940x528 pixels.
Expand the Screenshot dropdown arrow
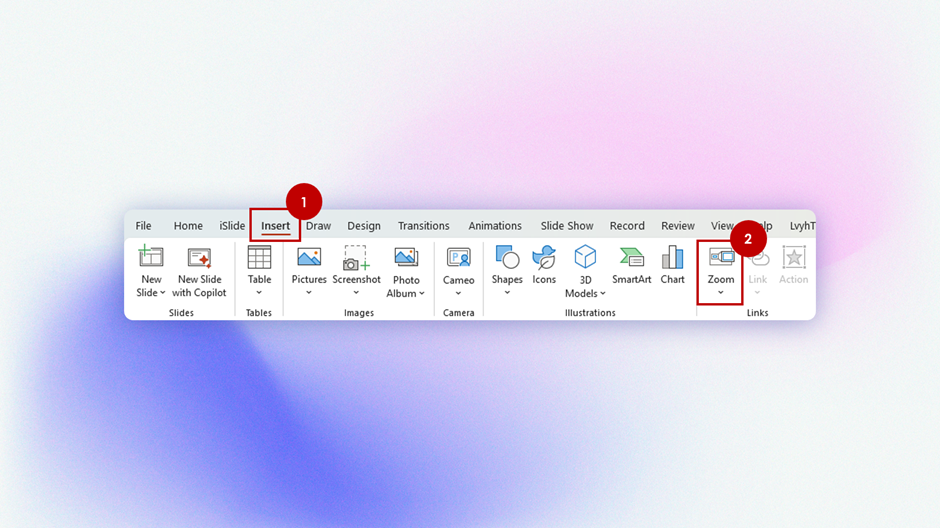click(356, 293)
